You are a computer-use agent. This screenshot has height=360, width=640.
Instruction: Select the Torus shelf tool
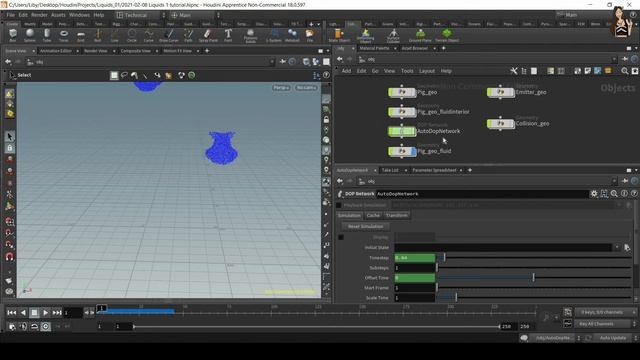[64, 35]
